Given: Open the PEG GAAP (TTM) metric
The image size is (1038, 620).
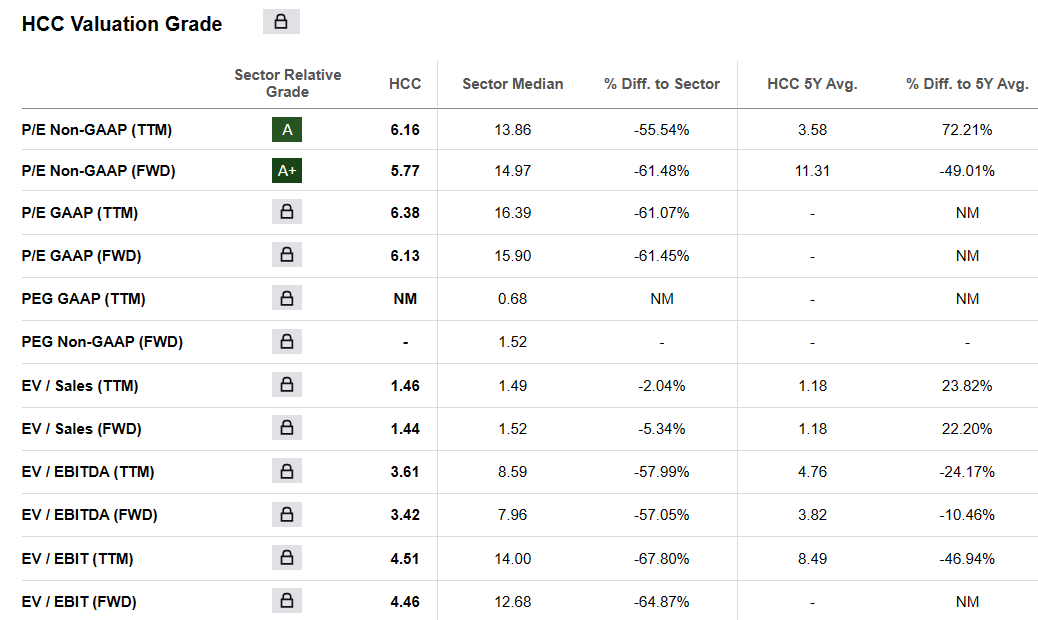Looking at the screenshot, I should coord(83,299).
